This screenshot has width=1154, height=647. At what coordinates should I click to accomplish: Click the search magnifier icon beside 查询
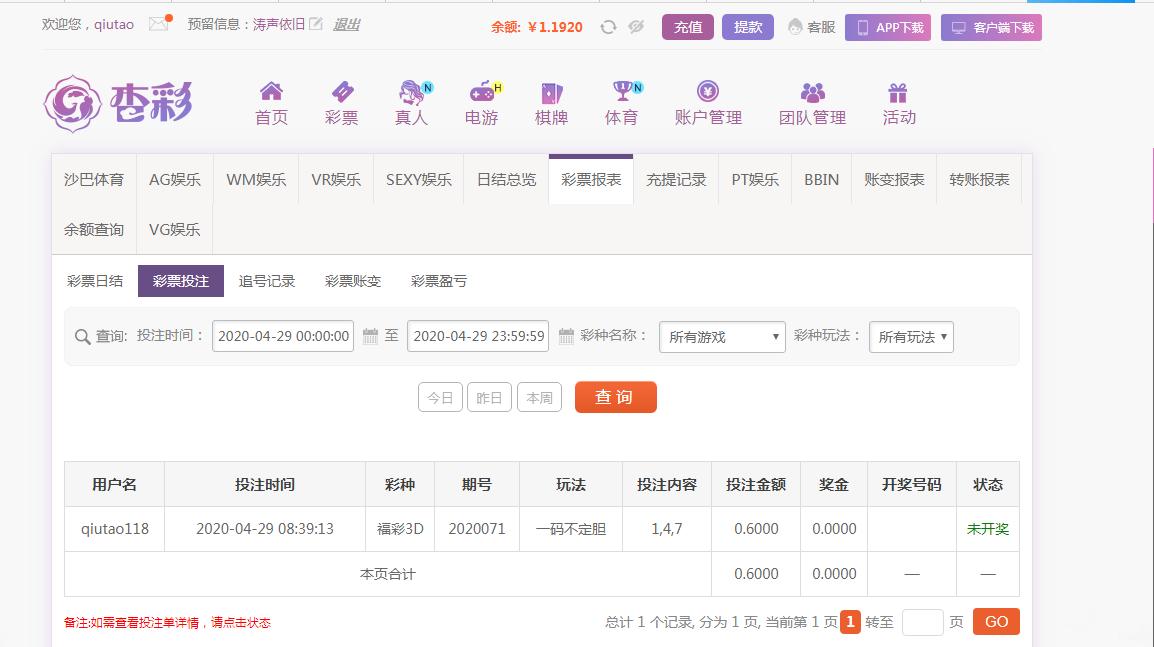[82, 337]
